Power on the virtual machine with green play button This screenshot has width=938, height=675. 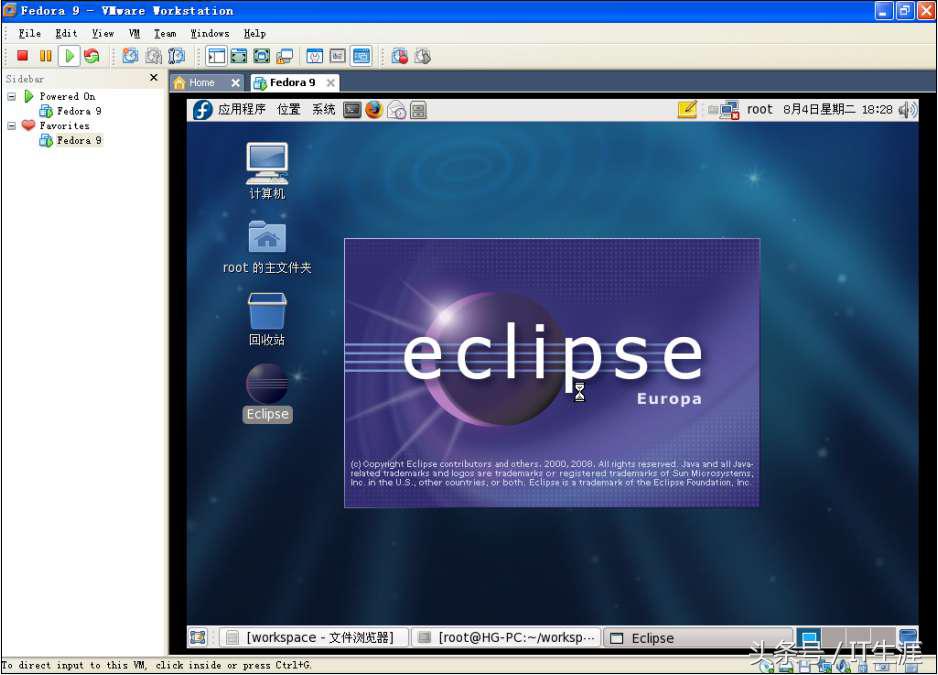point(68,56)
